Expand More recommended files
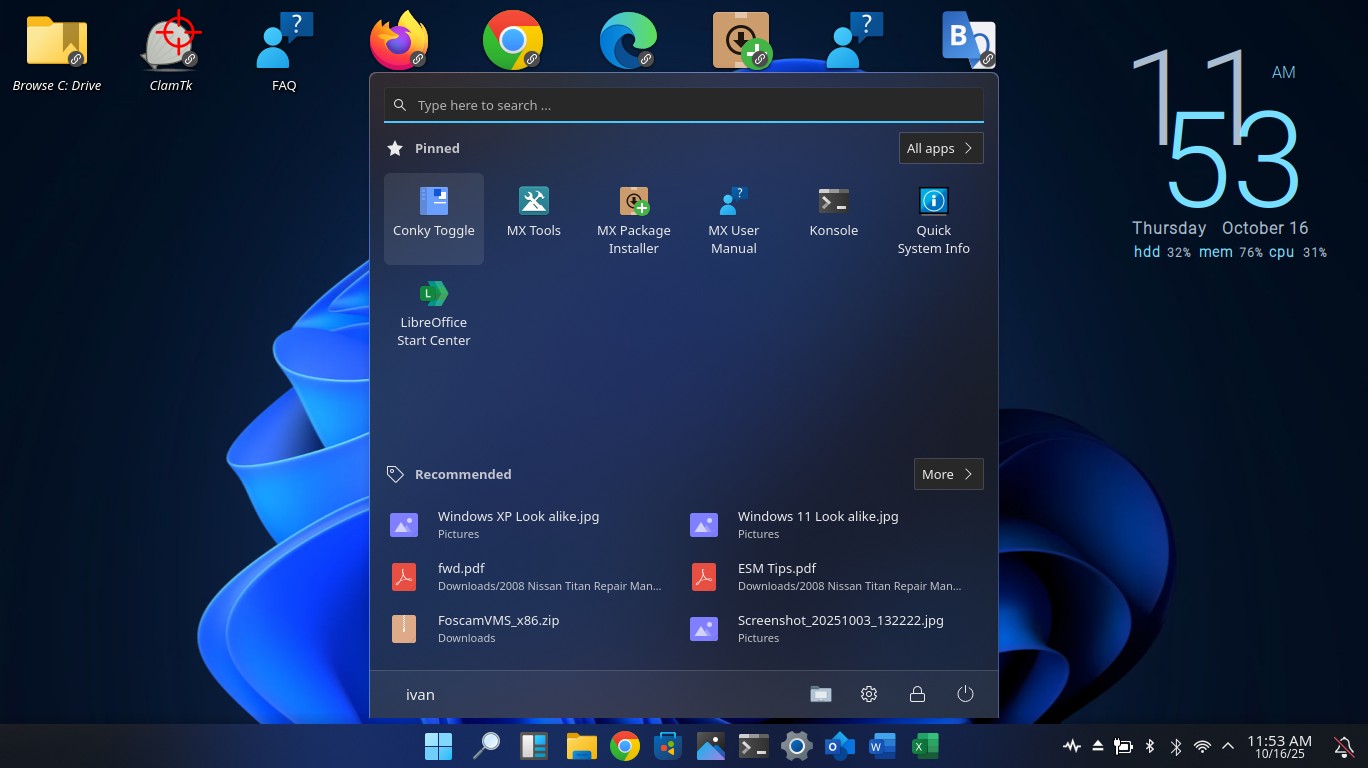The image size is (1368, 768). point(947,474)
